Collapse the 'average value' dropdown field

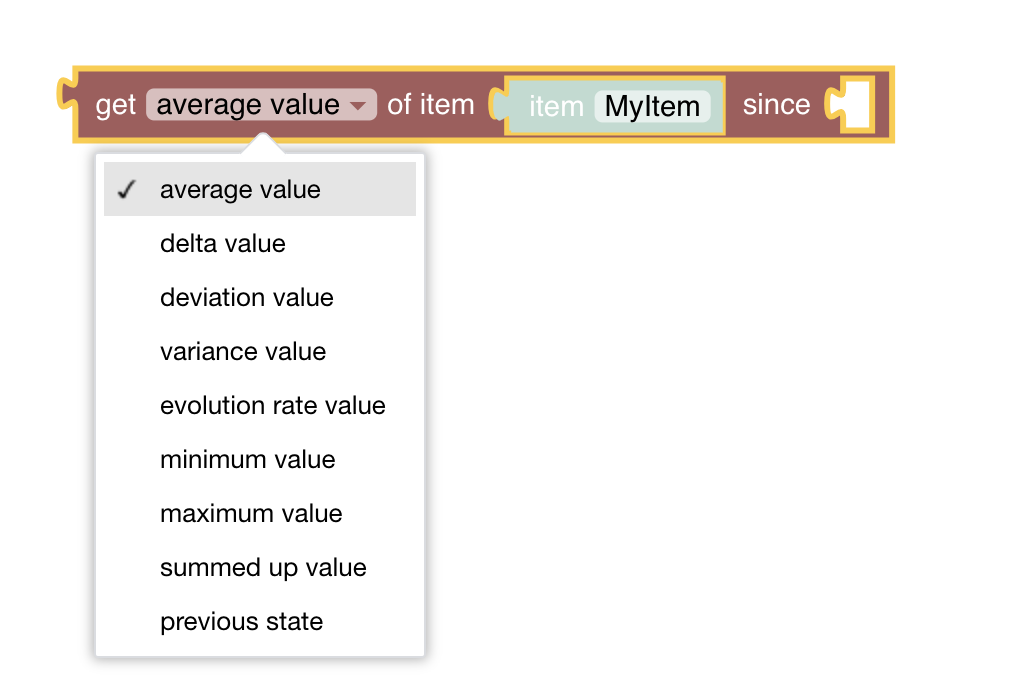(248, 105)
